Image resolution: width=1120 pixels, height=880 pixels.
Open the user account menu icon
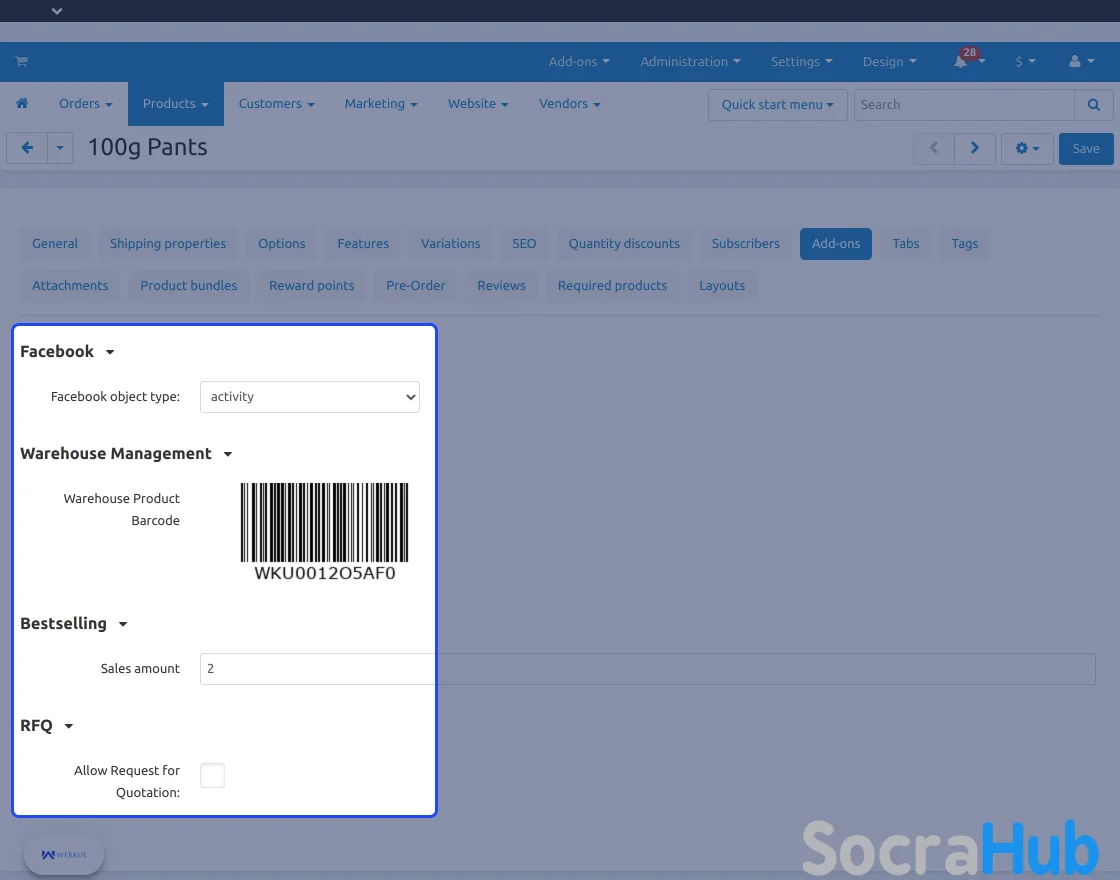pyautogui.click(x=1081, y=61)
